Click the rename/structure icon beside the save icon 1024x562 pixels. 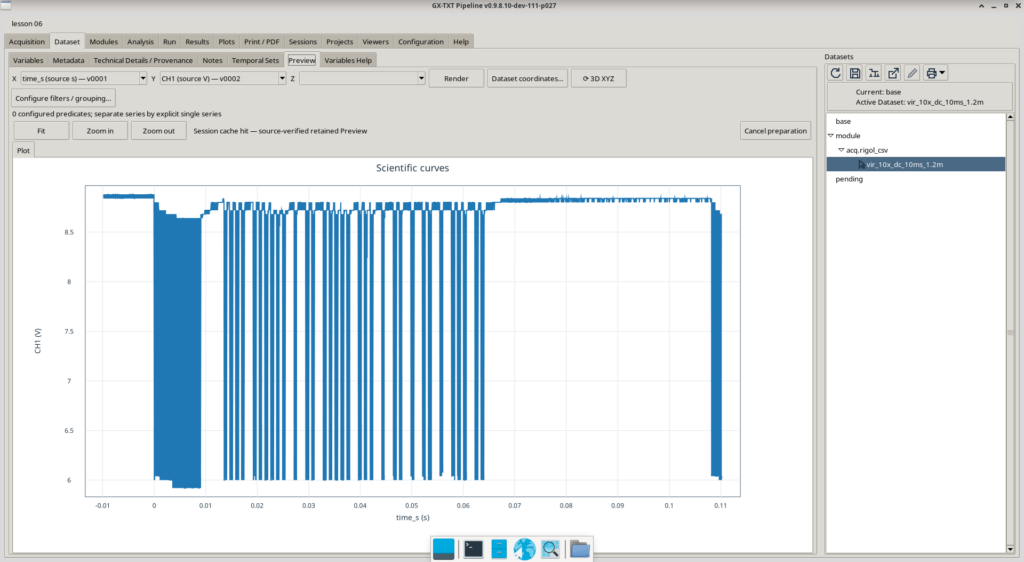[874, 73]
